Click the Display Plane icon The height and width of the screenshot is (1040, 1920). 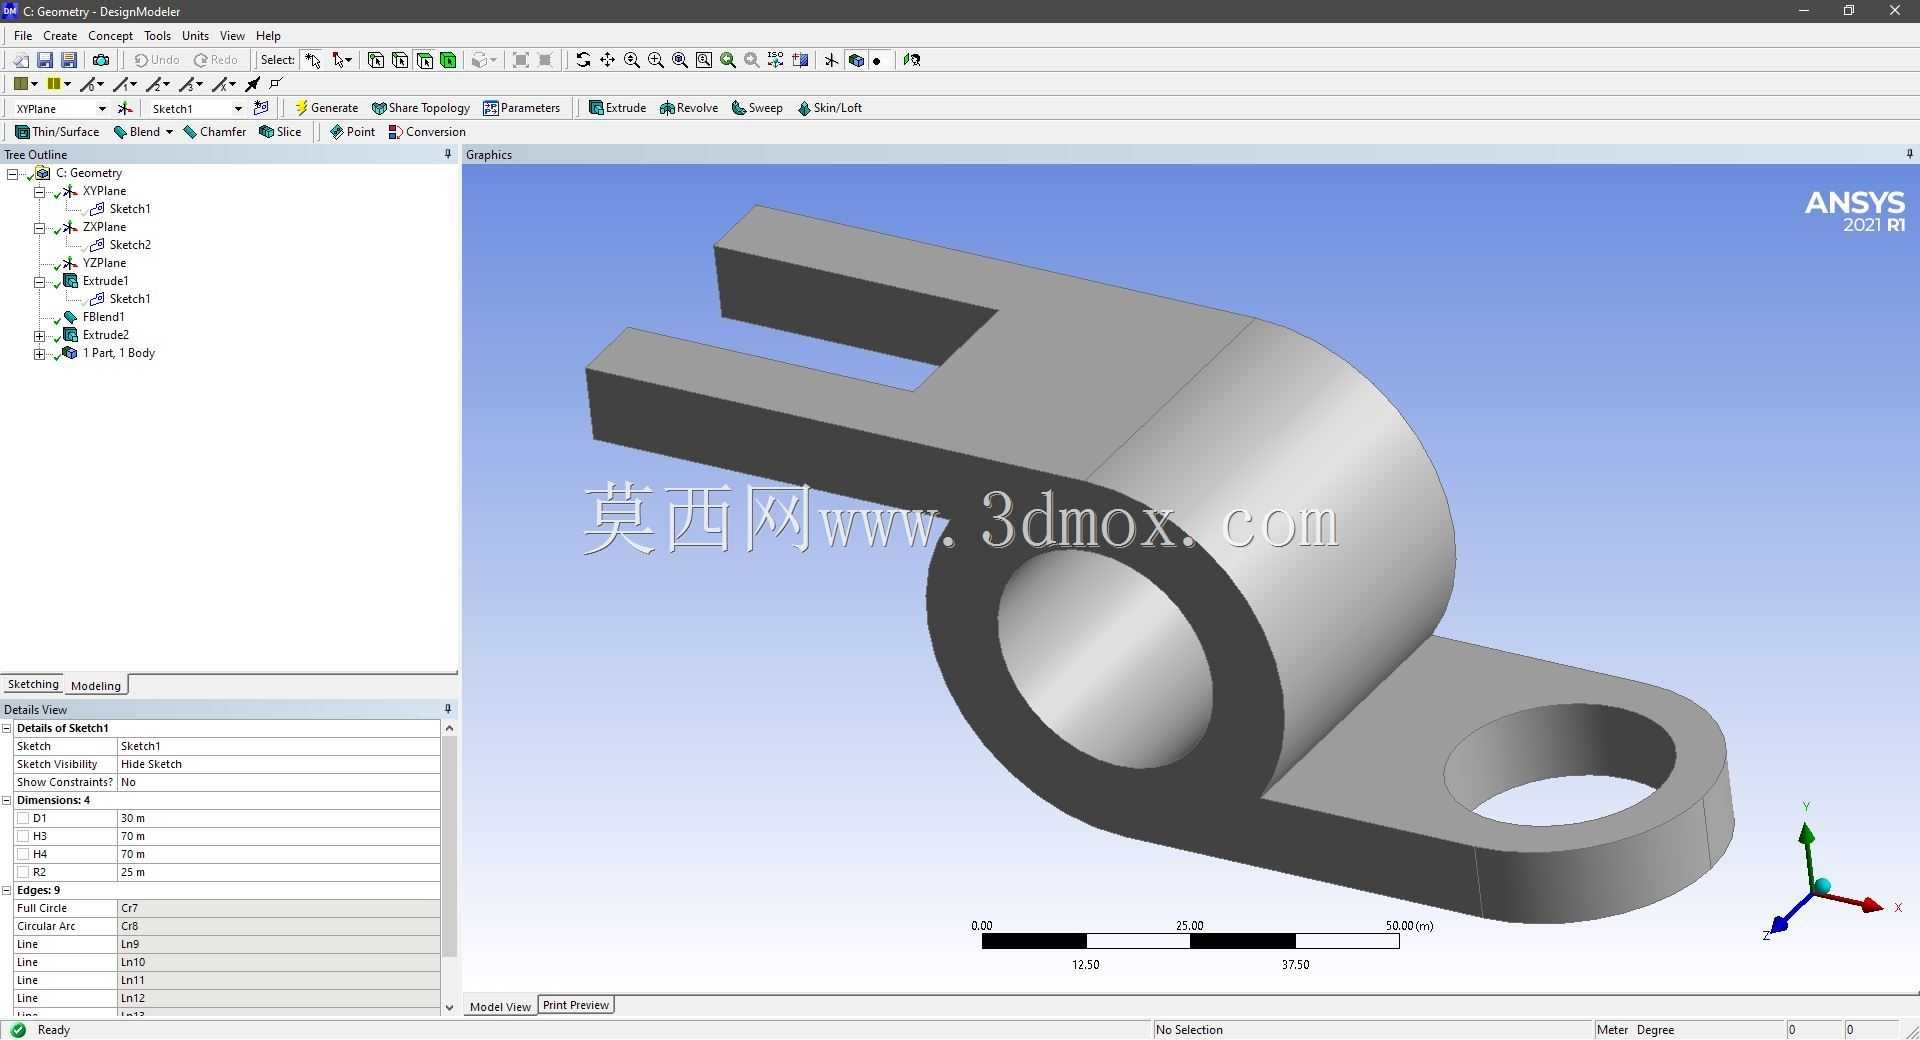click(x=831, y=60)
